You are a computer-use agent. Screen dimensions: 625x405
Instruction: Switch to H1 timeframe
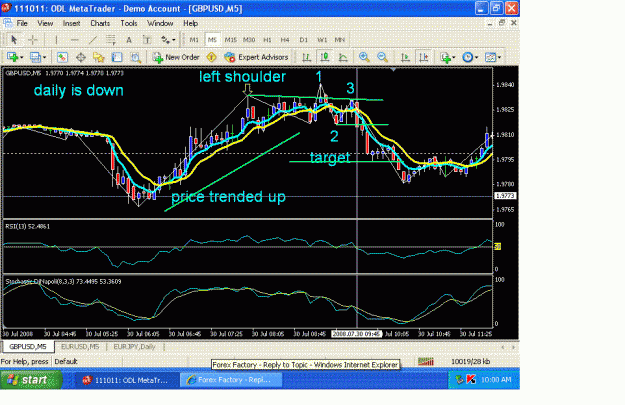267,40
